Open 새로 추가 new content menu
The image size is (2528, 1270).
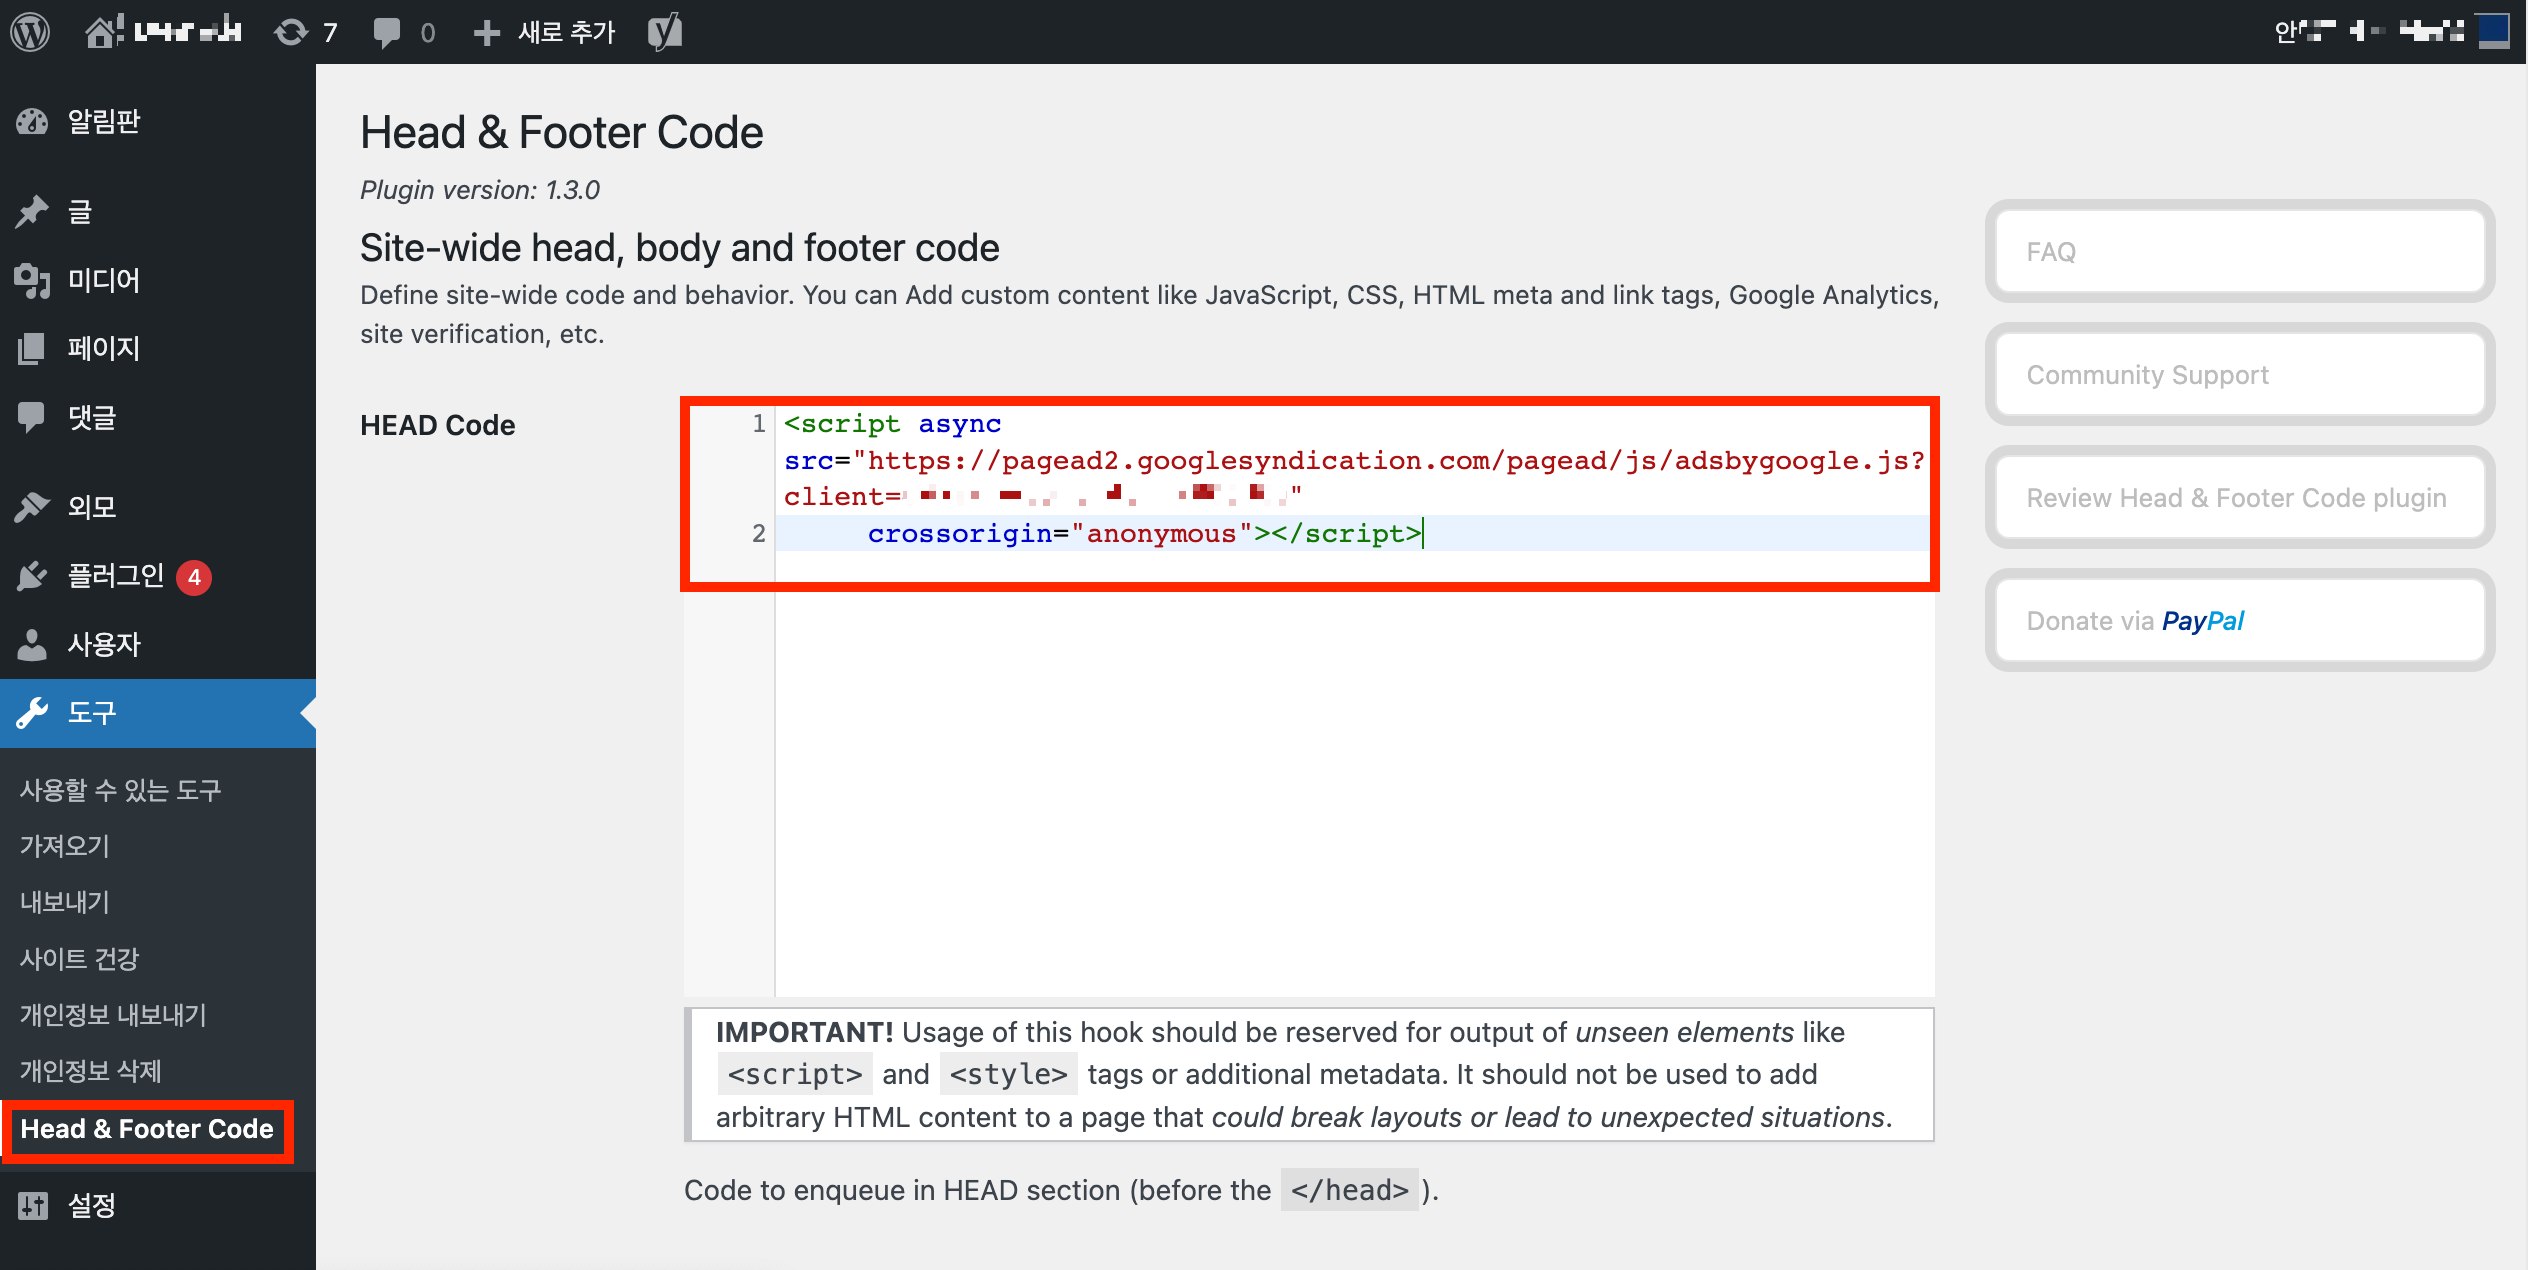546,32
